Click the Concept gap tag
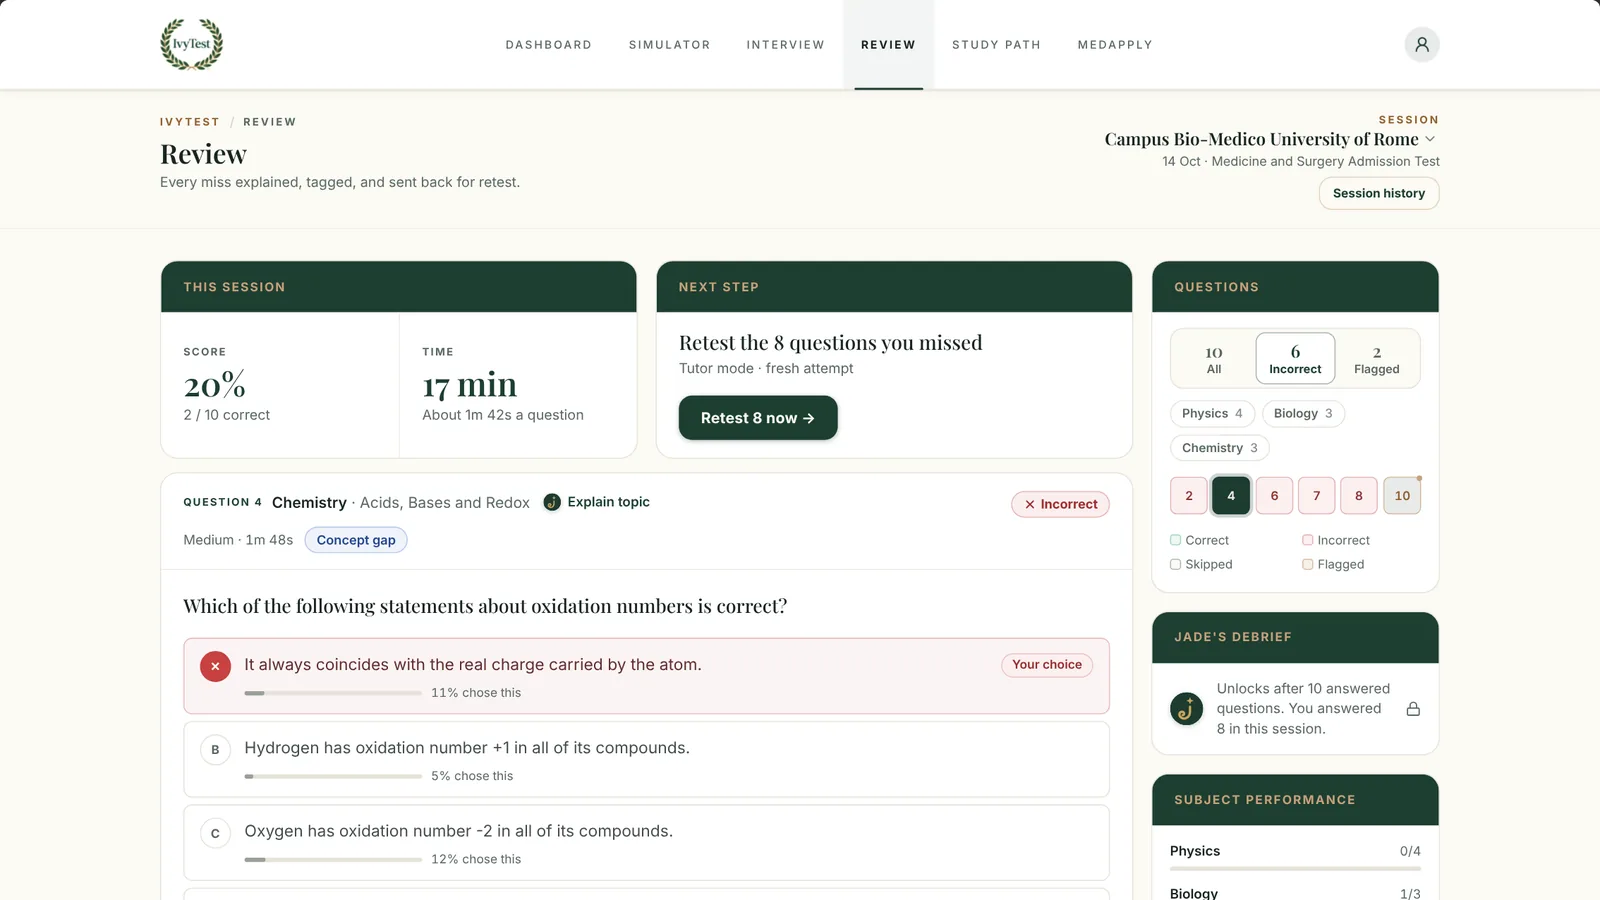The image size is (1600, 900). [356, 540]
